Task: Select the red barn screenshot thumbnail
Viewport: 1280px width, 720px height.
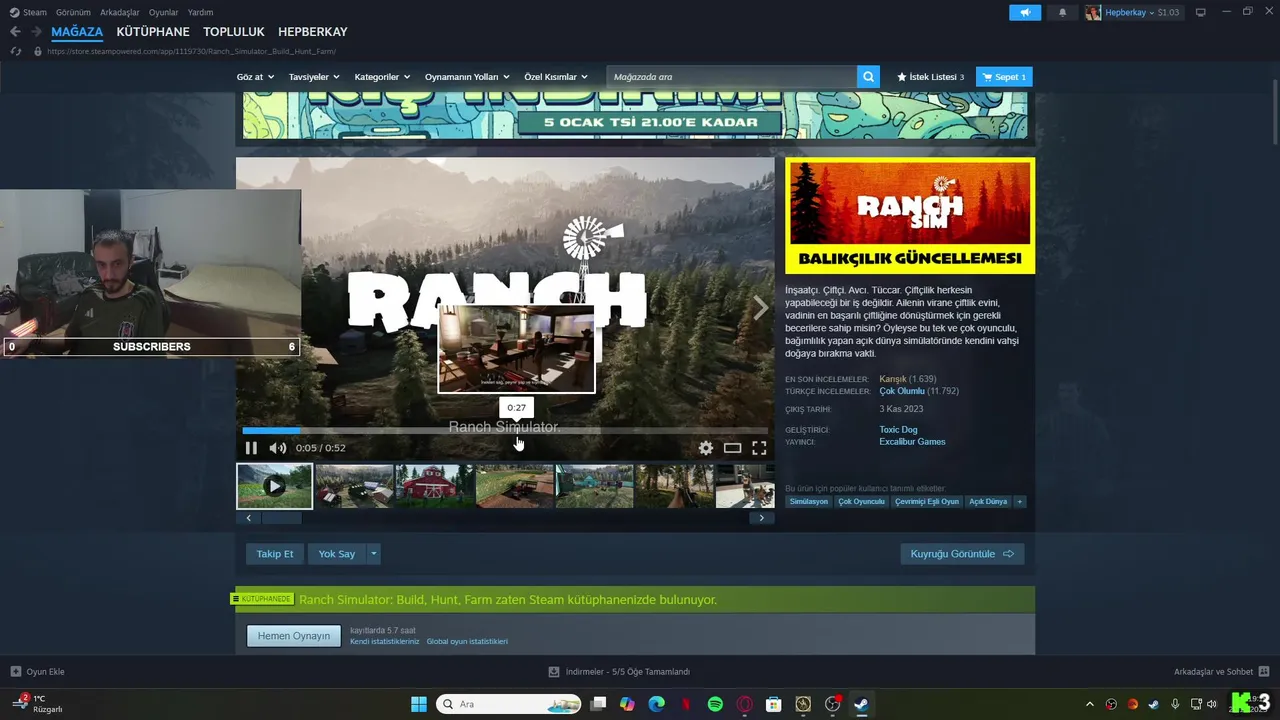Action: pyautogui.click(x=435, y=486)
